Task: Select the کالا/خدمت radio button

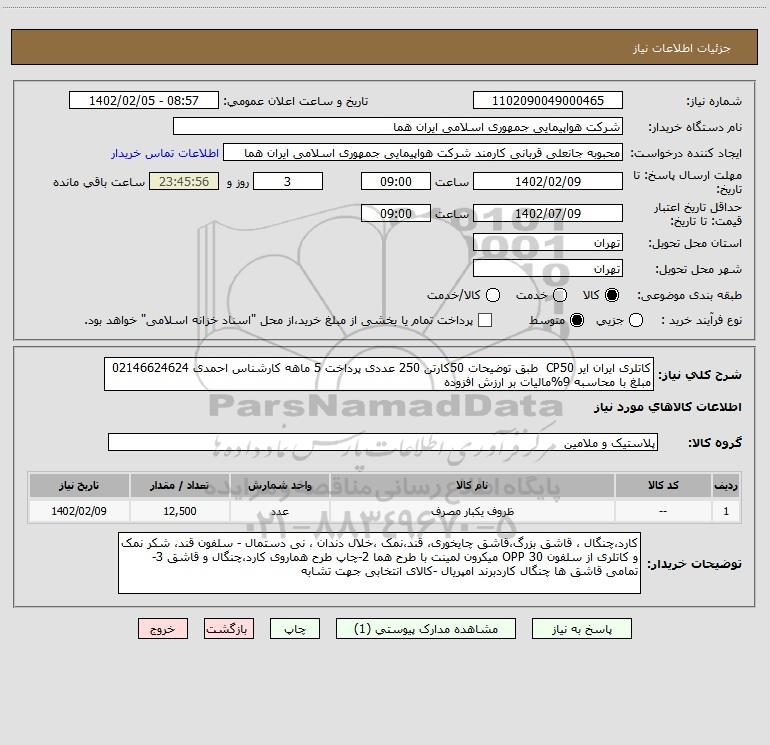Action: [x=493, y=295]
